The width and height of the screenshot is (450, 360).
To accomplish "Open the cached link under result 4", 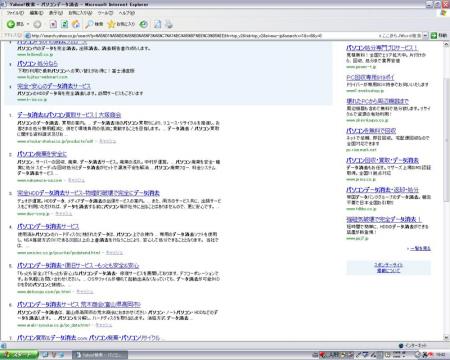I will [114, 253].
